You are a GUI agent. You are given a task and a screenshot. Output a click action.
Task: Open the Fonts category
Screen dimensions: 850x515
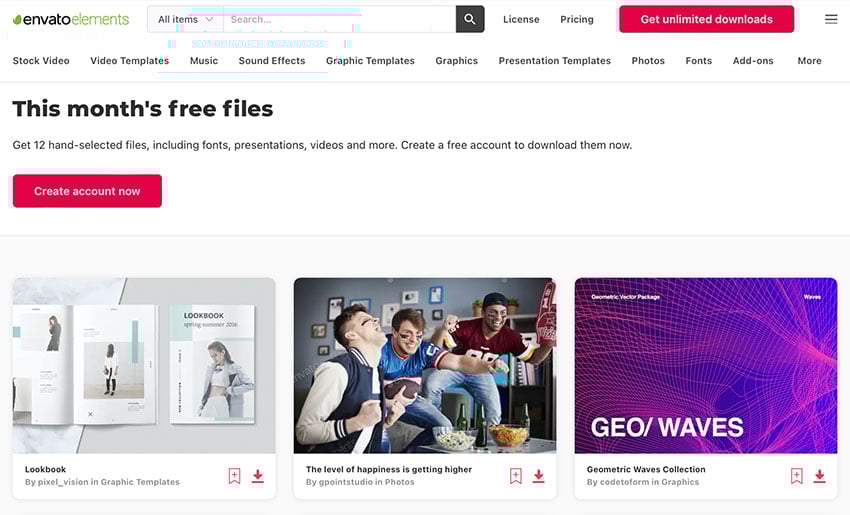pyautogui.click(x=699, y=61)
